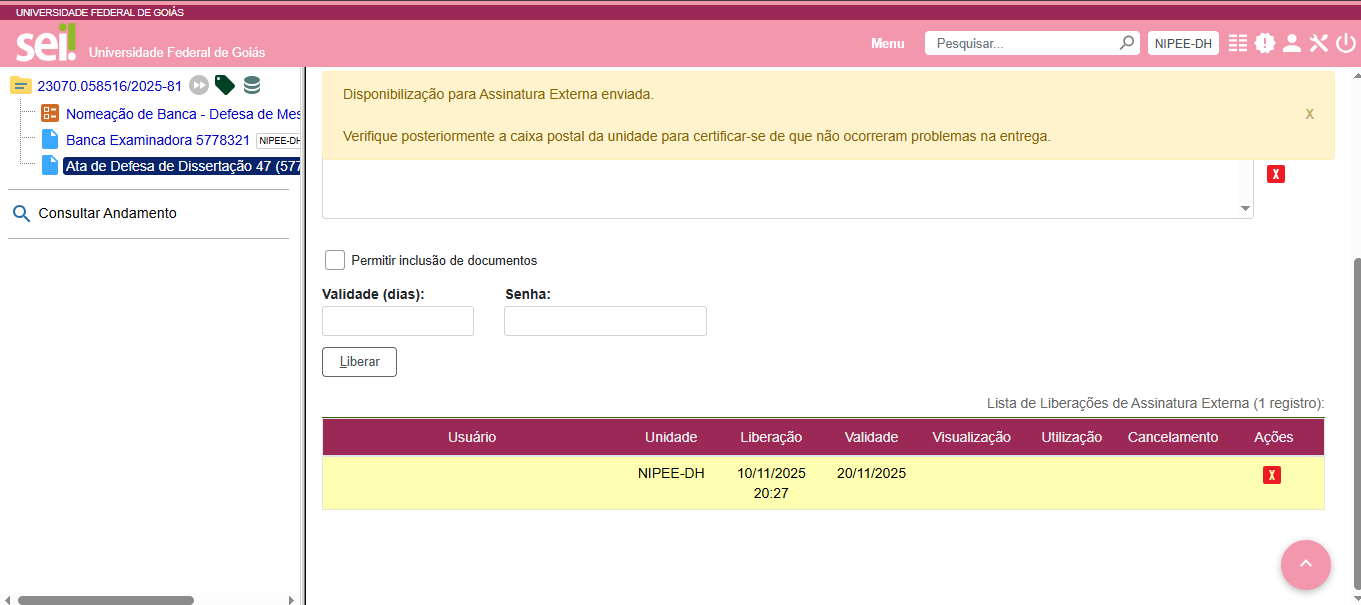Click the pink scroll-to-top circle
This screenshot has height=605, width=1361.
[1306, 565]
